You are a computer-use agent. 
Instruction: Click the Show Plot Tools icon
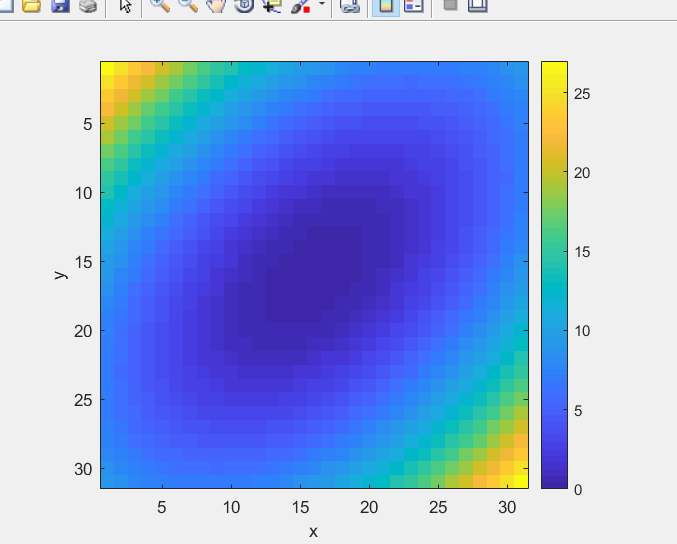tap(478, 5)
